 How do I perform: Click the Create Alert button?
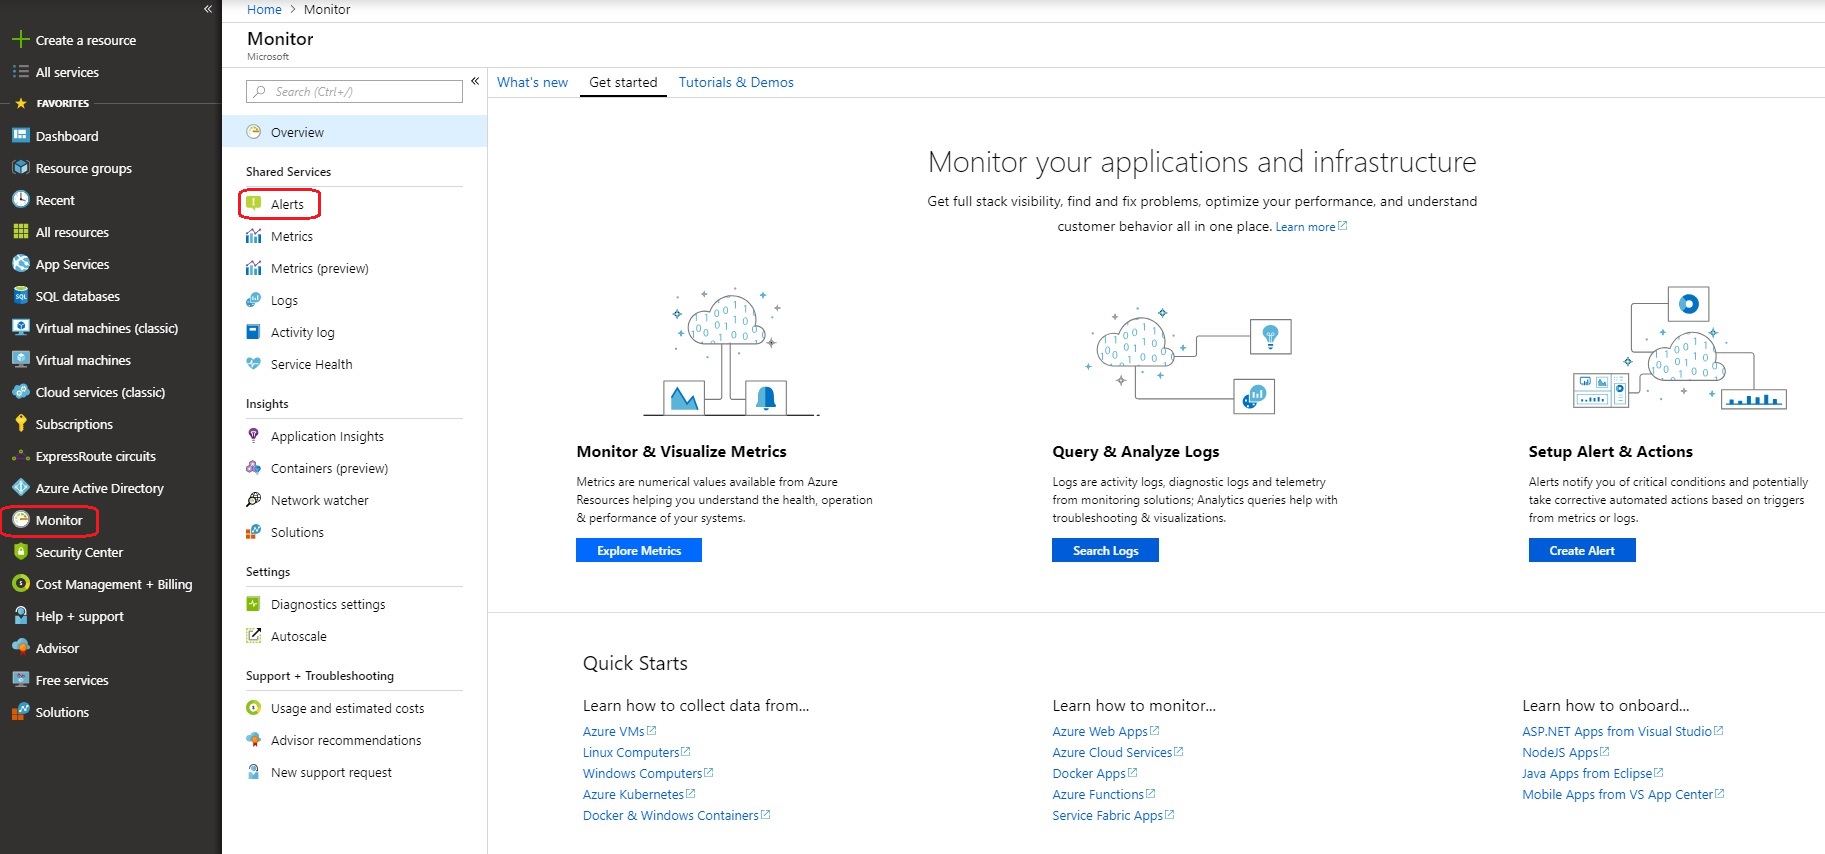pyautogui.click(x=1582, y=550)
